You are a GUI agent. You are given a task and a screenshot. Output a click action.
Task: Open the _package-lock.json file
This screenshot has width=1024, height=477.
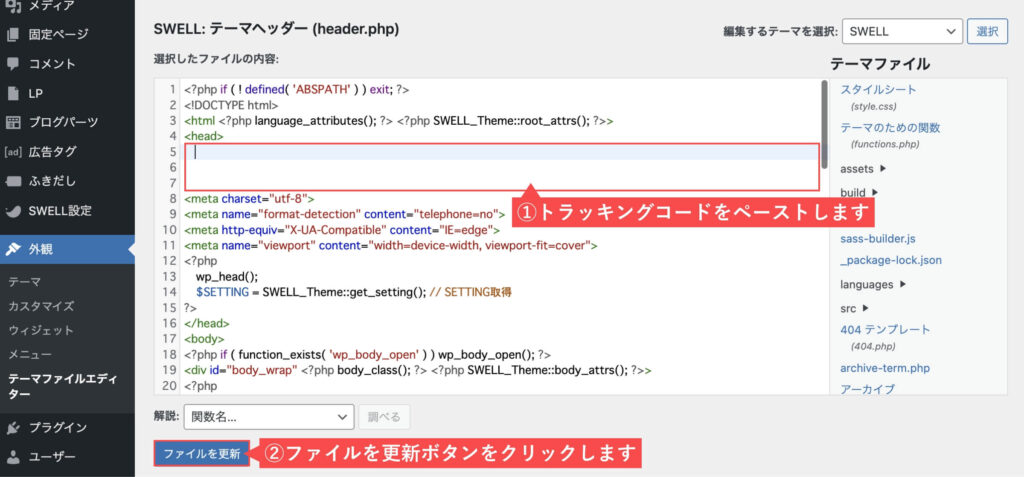click(x=891, y=260)
